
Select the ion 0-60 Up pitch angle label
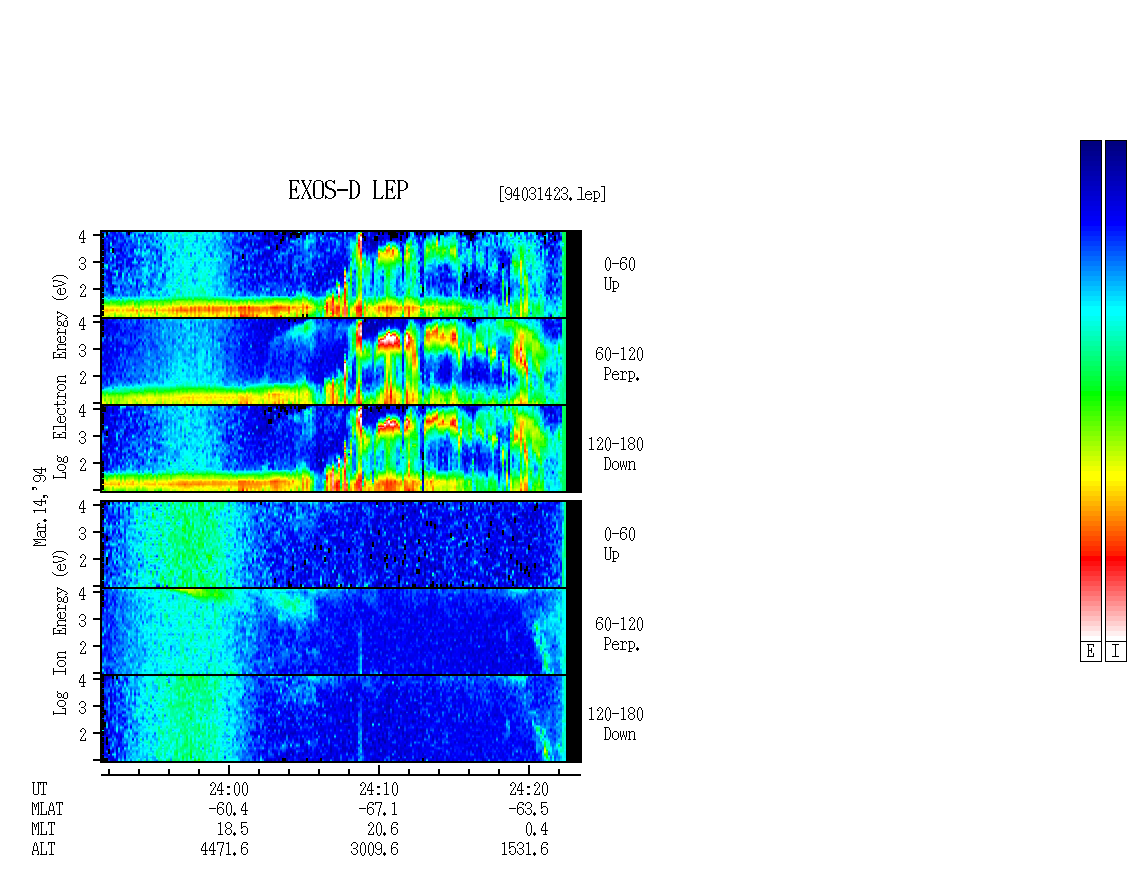pyautogui.click(x=619, y=544)
